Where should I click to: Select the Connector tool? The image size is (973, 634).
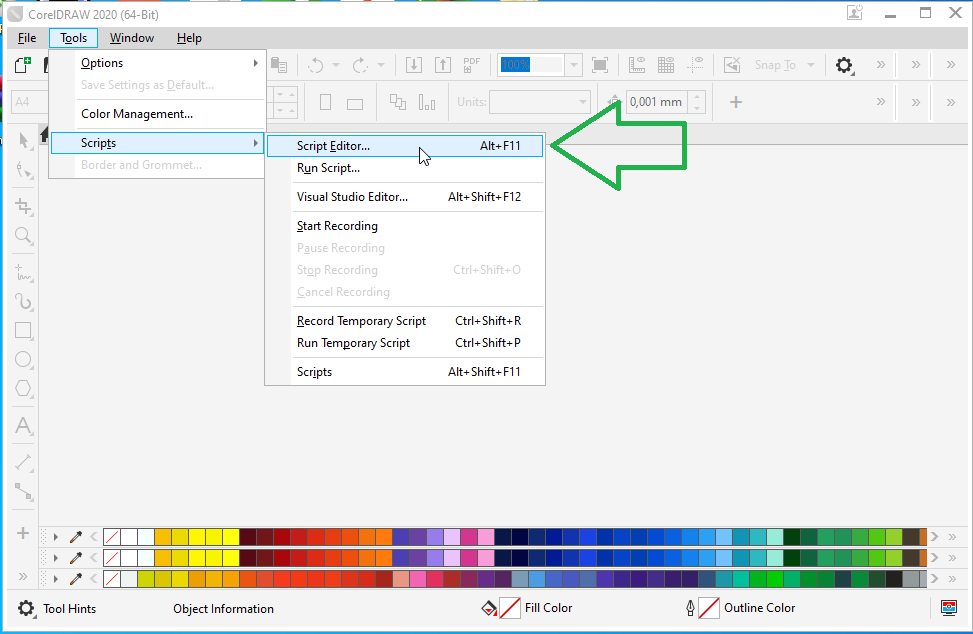click(x=24, y=491)
